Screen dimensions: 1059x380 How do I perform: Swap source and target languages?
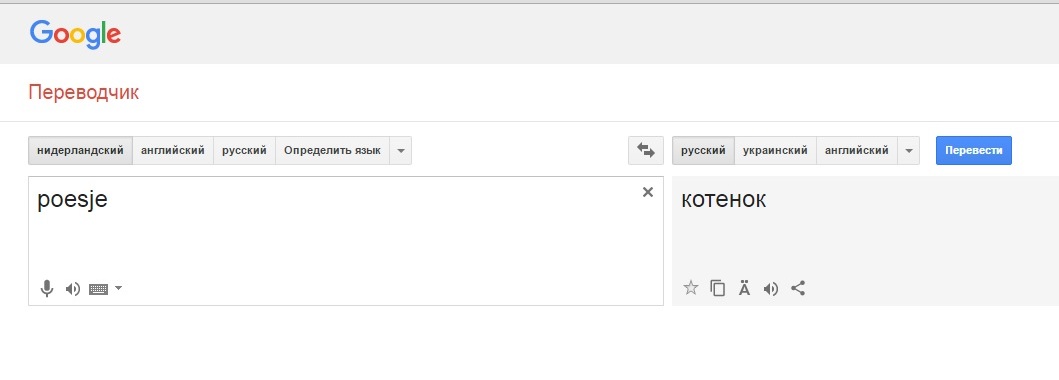point(646,151)
